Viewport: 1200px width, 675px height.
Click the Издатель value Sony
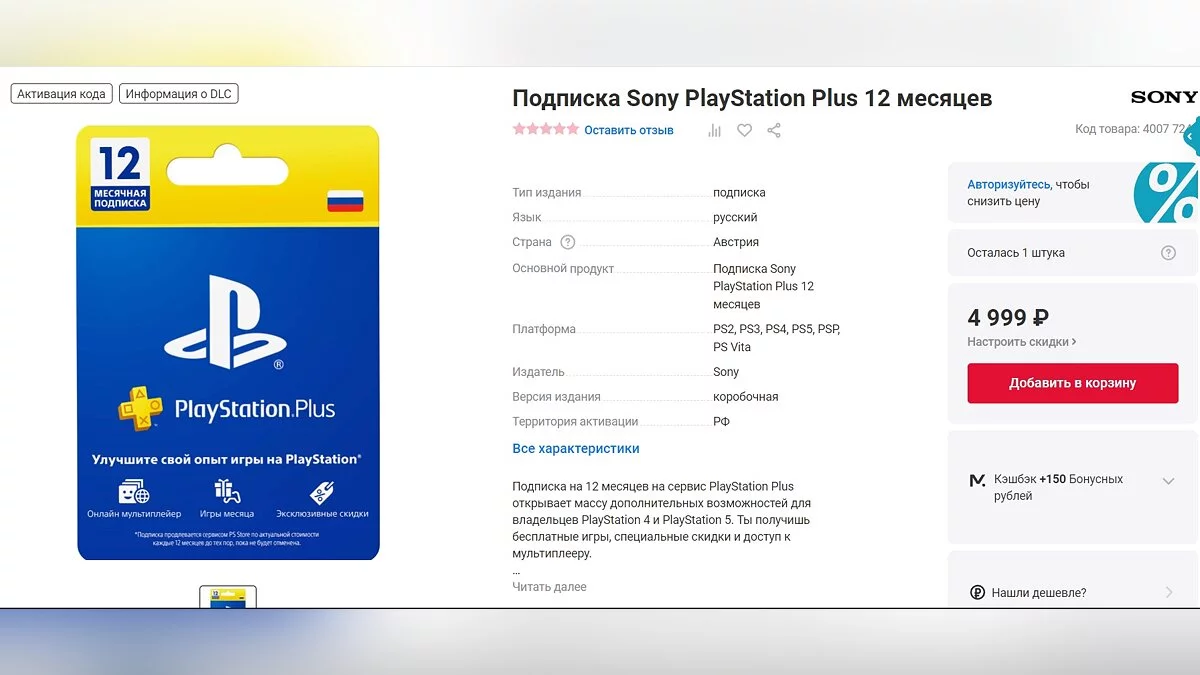(x=726, y=372)
